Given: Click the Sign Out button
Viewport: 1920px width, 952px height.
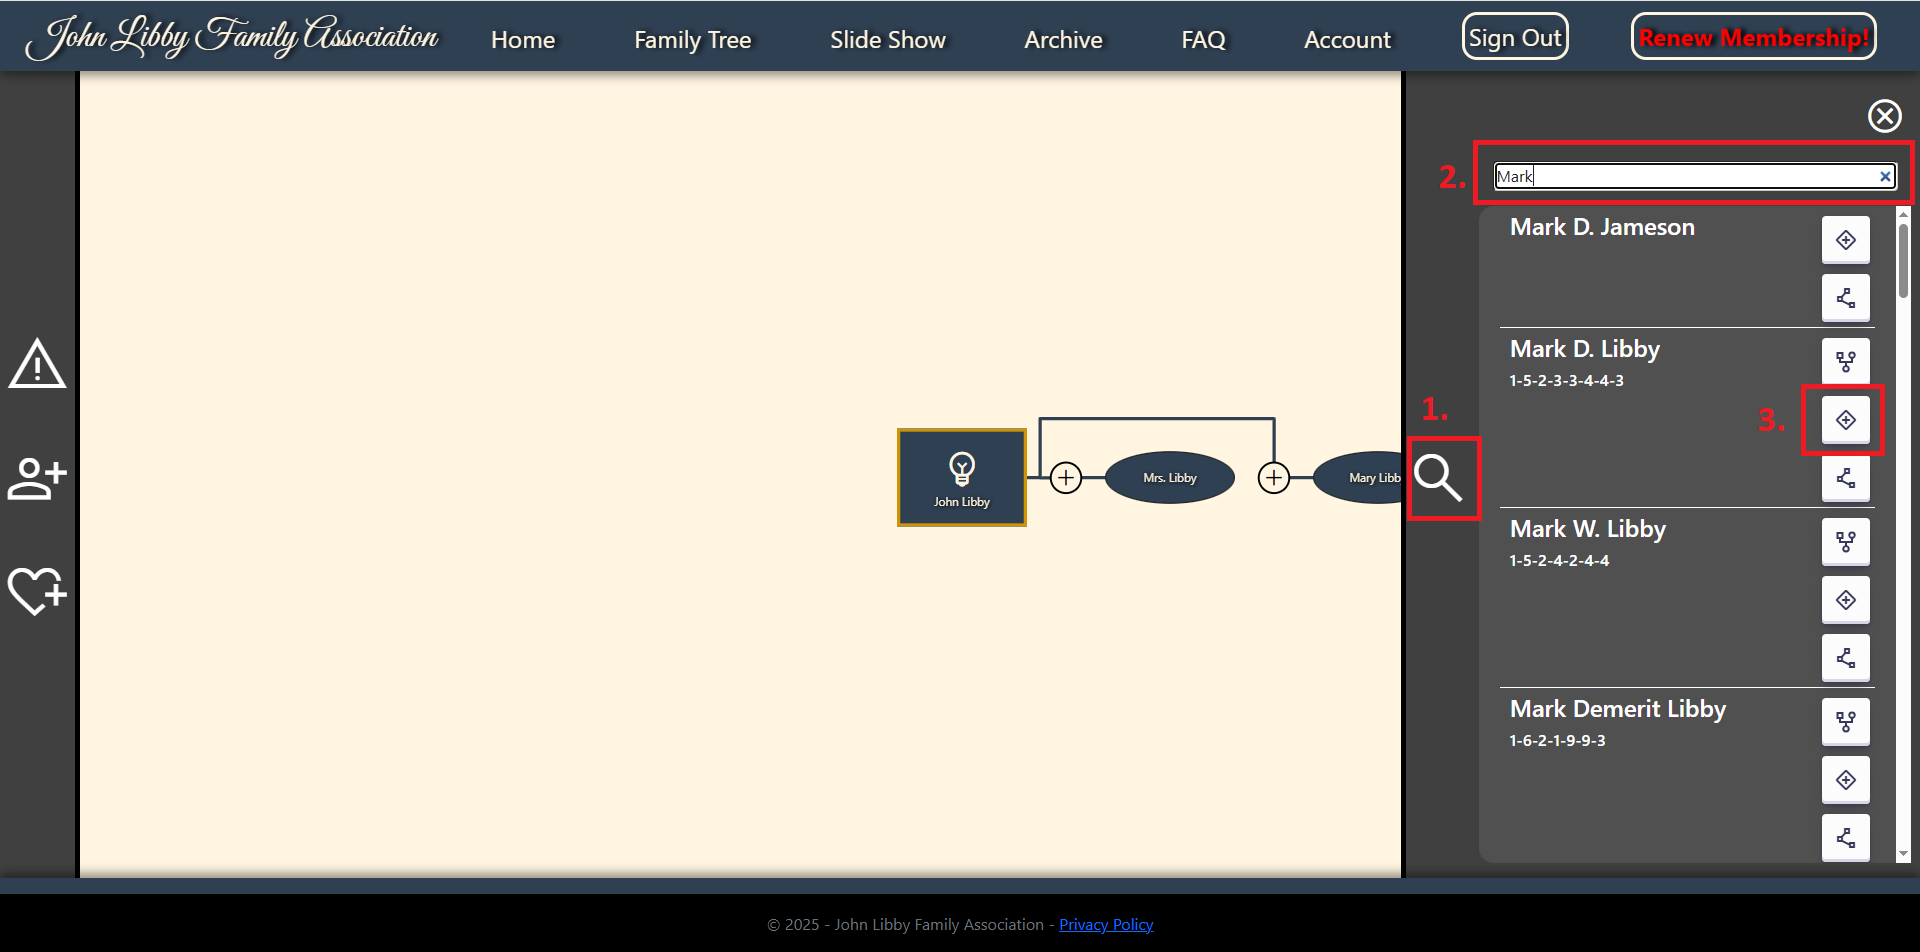Looking at the screenshot, I should pos(1515,37).
